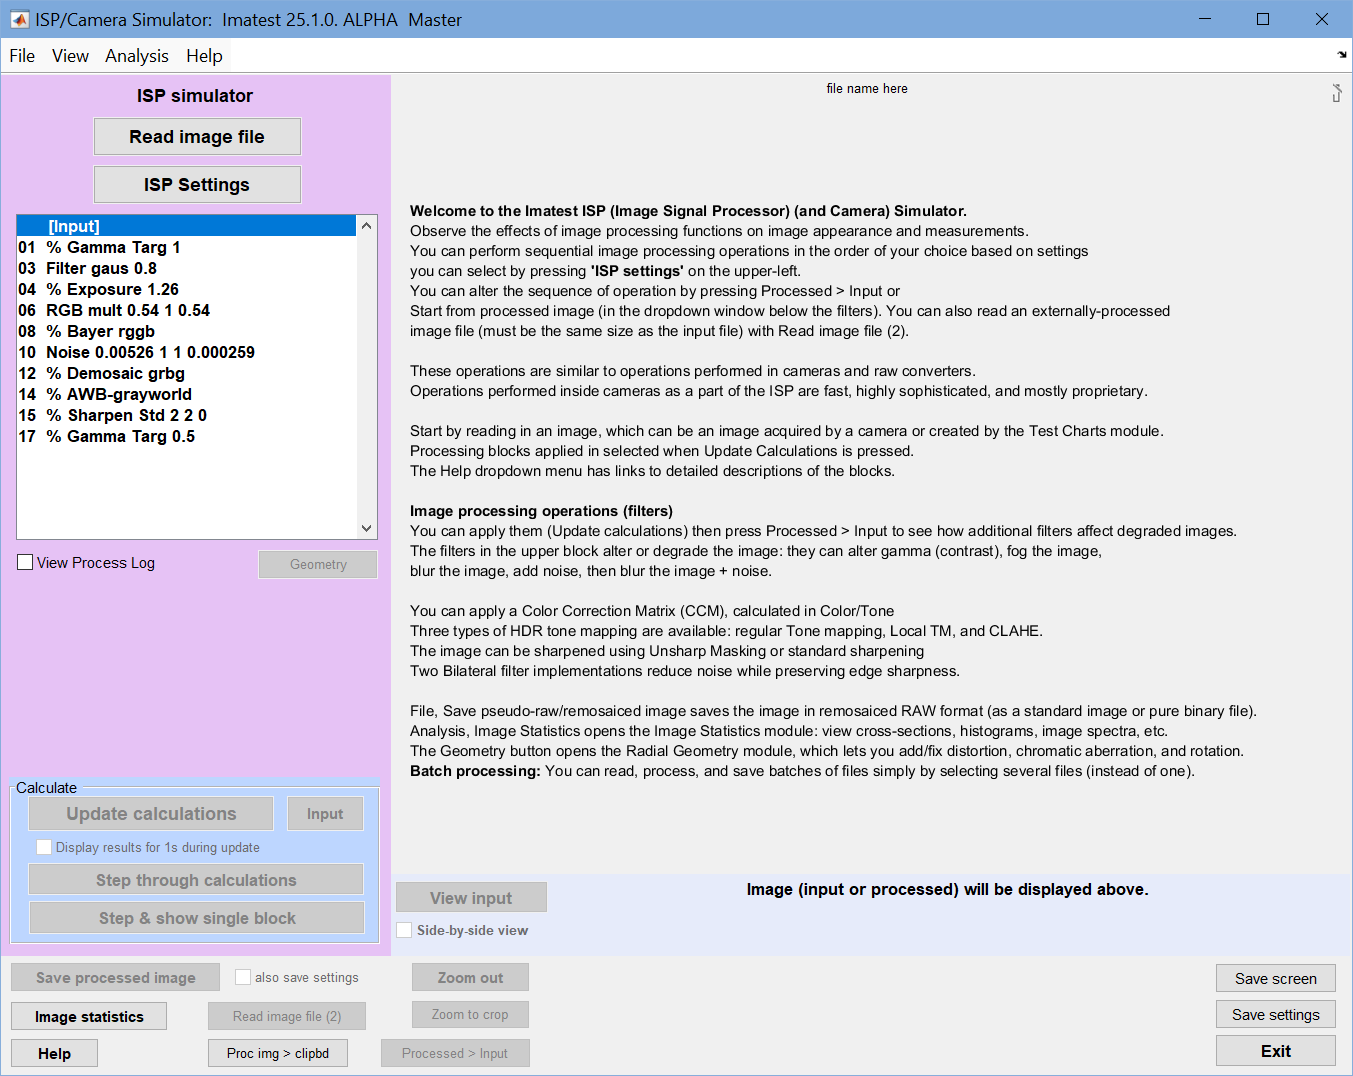
Task: Click the Read image file button
Action: click(197, 137)
